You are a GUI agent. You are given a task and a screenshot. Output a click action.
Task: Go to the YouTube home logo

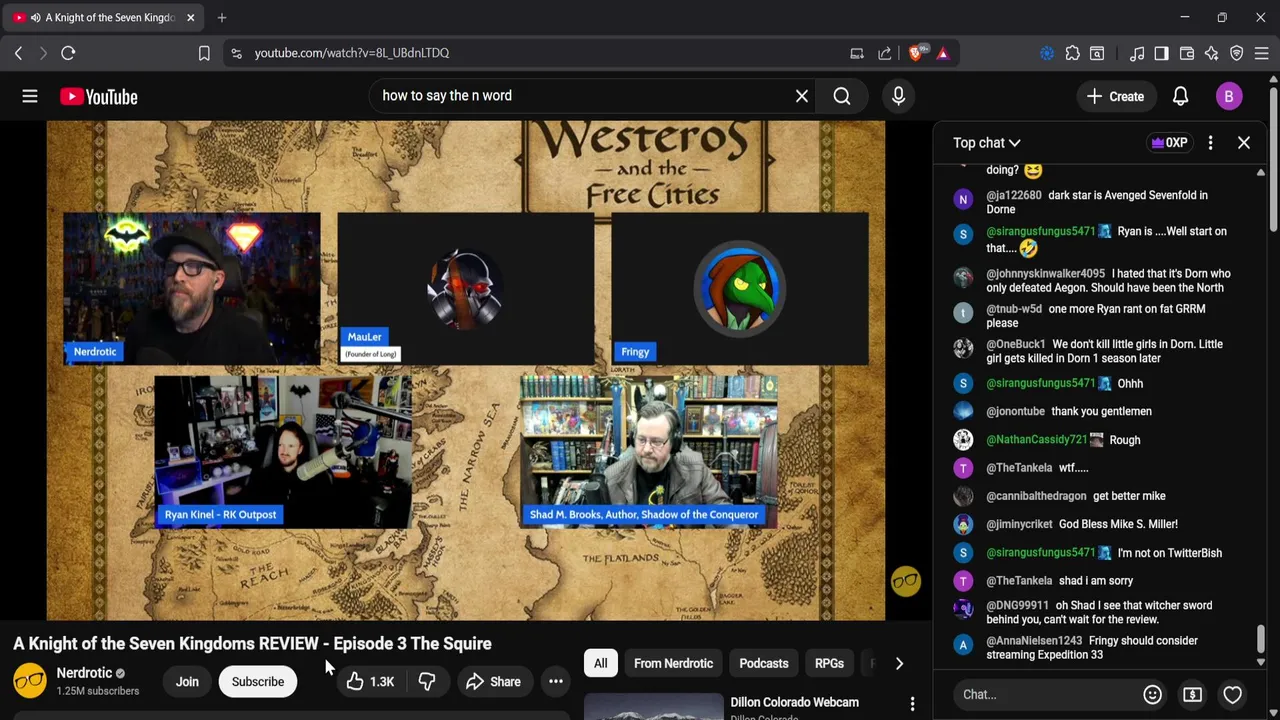98,96
